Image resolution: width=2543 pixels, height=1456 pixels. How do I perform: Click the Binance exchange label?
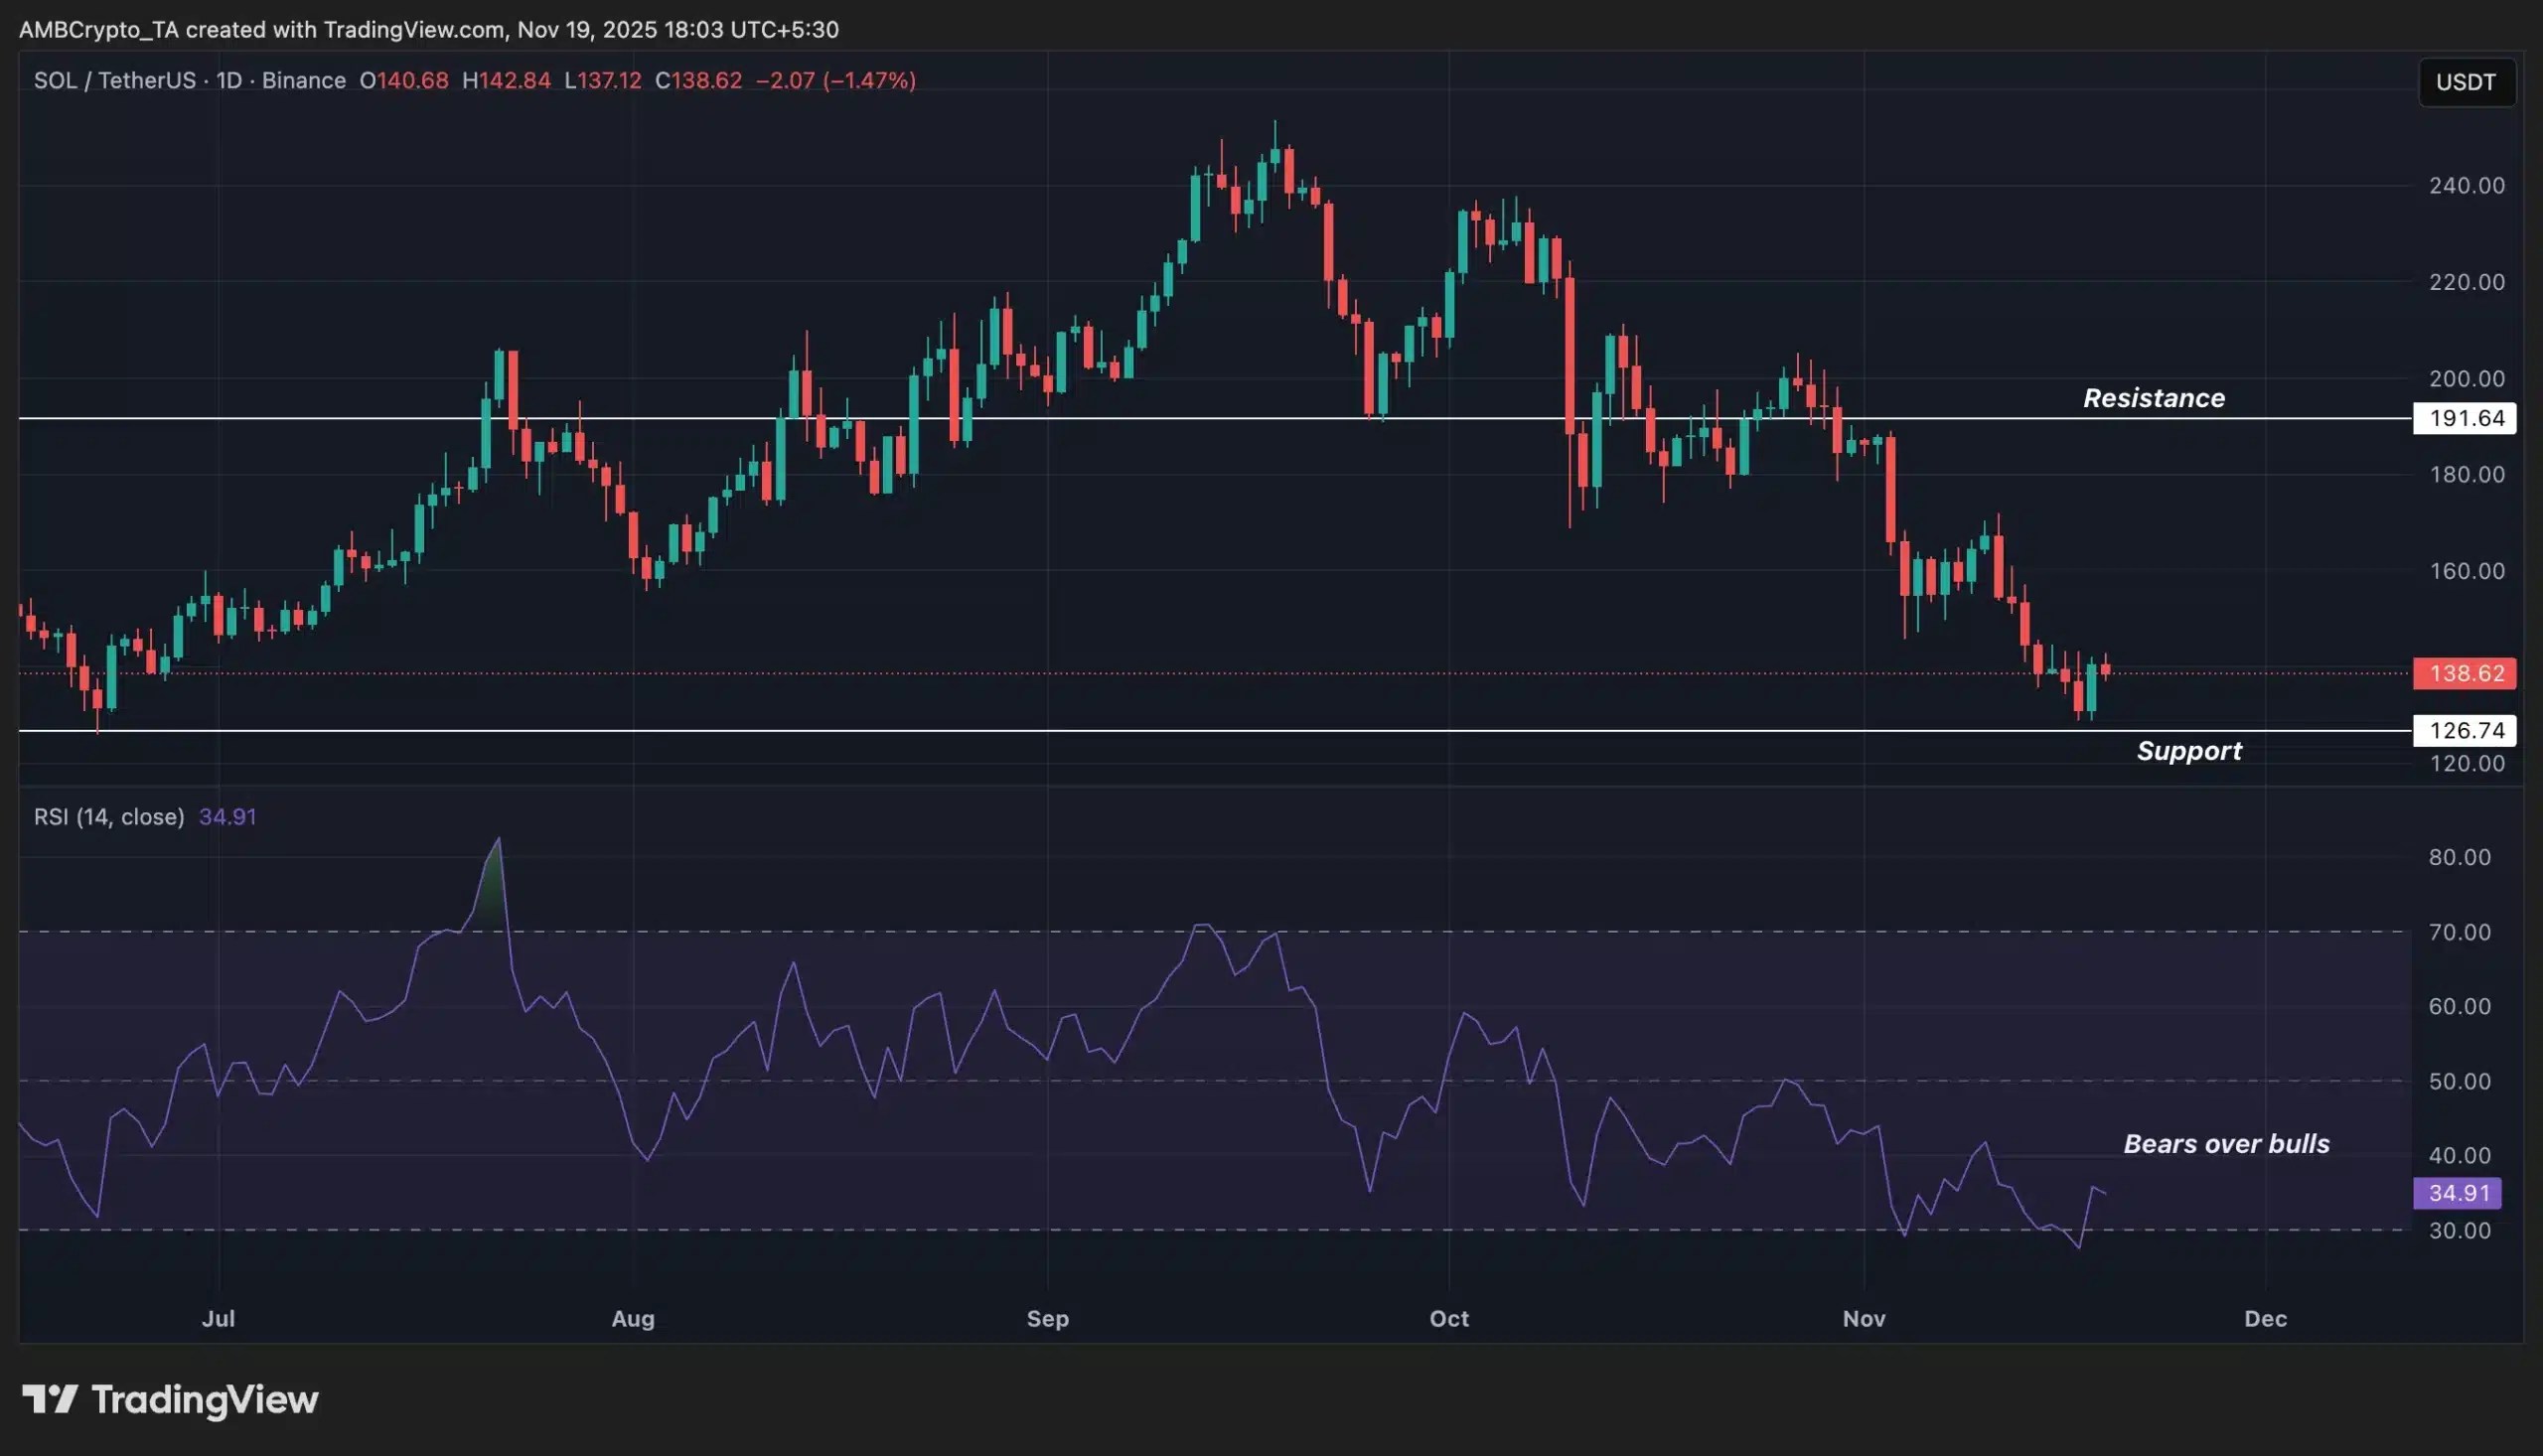[305, 81]
